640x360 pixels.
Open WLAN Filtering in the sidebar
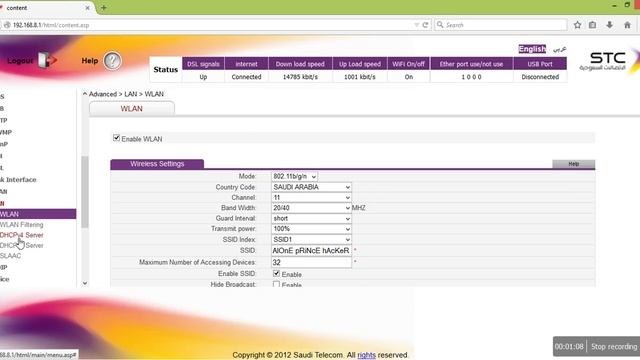[x=22, y=224]
